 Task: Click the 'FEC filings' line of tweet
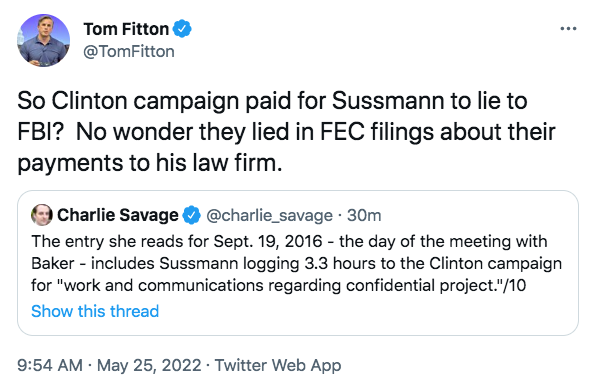[286, 132]
